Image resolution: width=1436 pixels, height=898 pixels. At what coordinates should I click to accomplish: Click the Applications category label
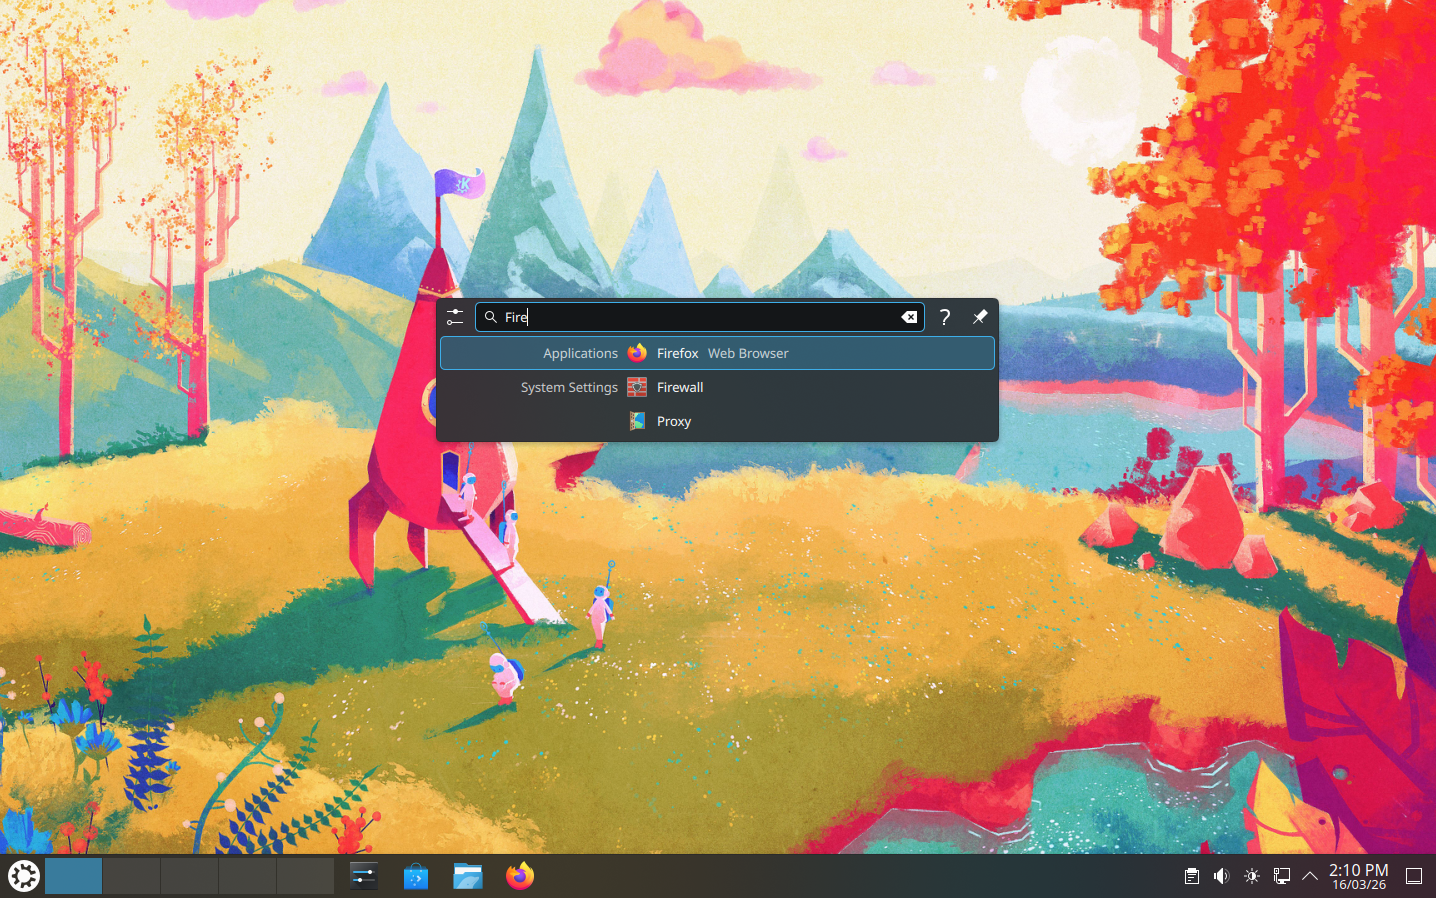point(580,353)
